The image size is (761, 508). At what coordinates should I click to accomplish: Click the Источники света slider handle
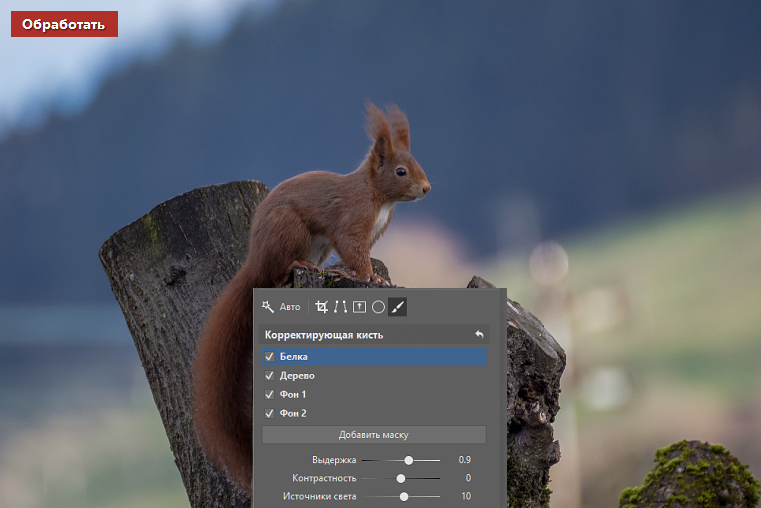point(404,496)
